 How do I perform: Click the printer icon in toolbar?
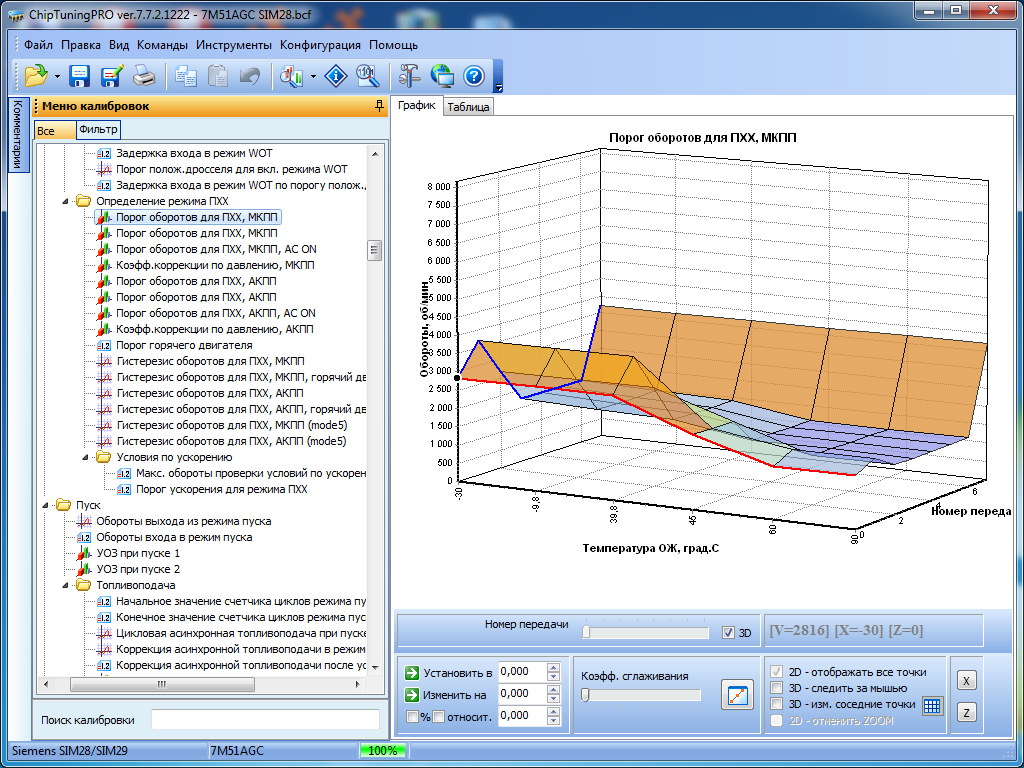[144, 75]
